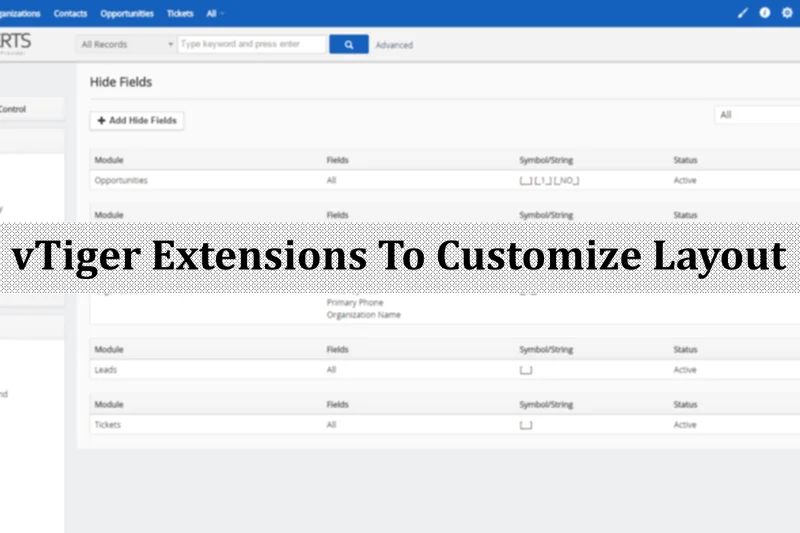Click the magnifier search button
Screen dimensions: 800x533
pos(349,45)
